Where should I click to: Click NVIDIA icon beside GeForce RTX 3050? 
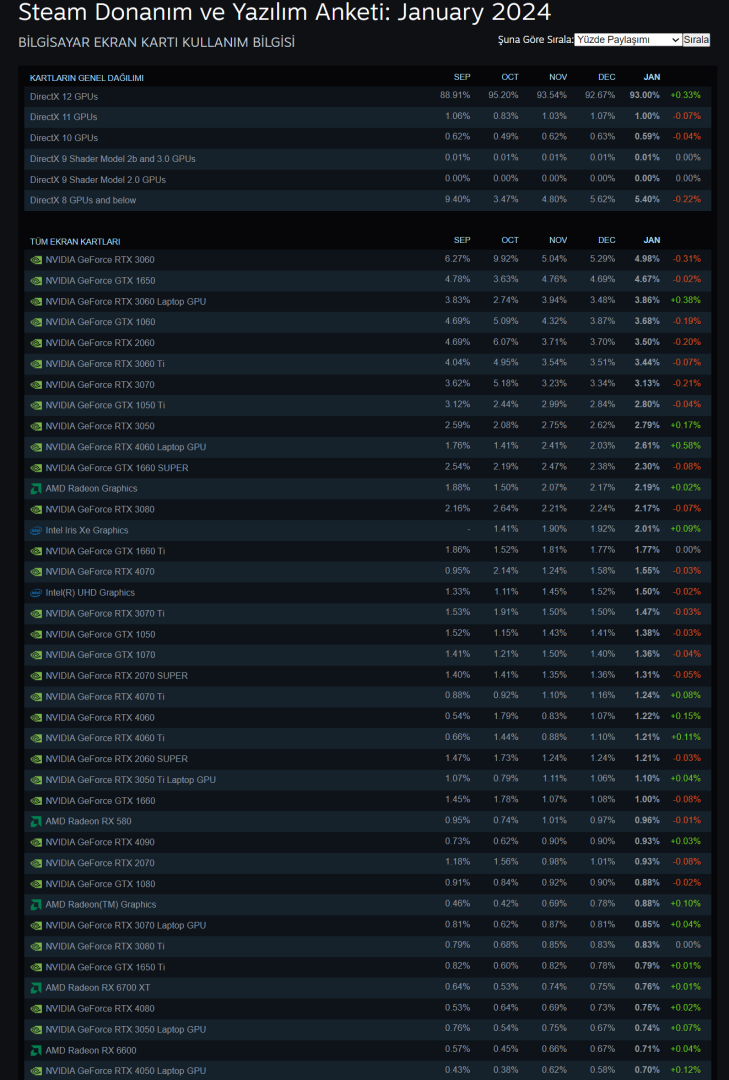coord(36,426)
